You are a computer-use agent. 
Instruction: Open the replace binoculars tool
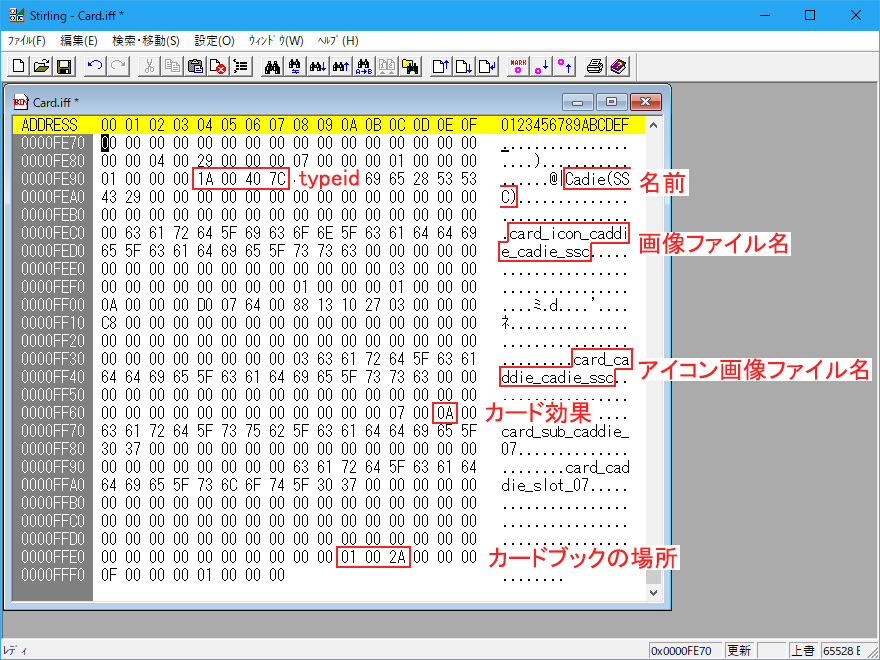[295, 66]
